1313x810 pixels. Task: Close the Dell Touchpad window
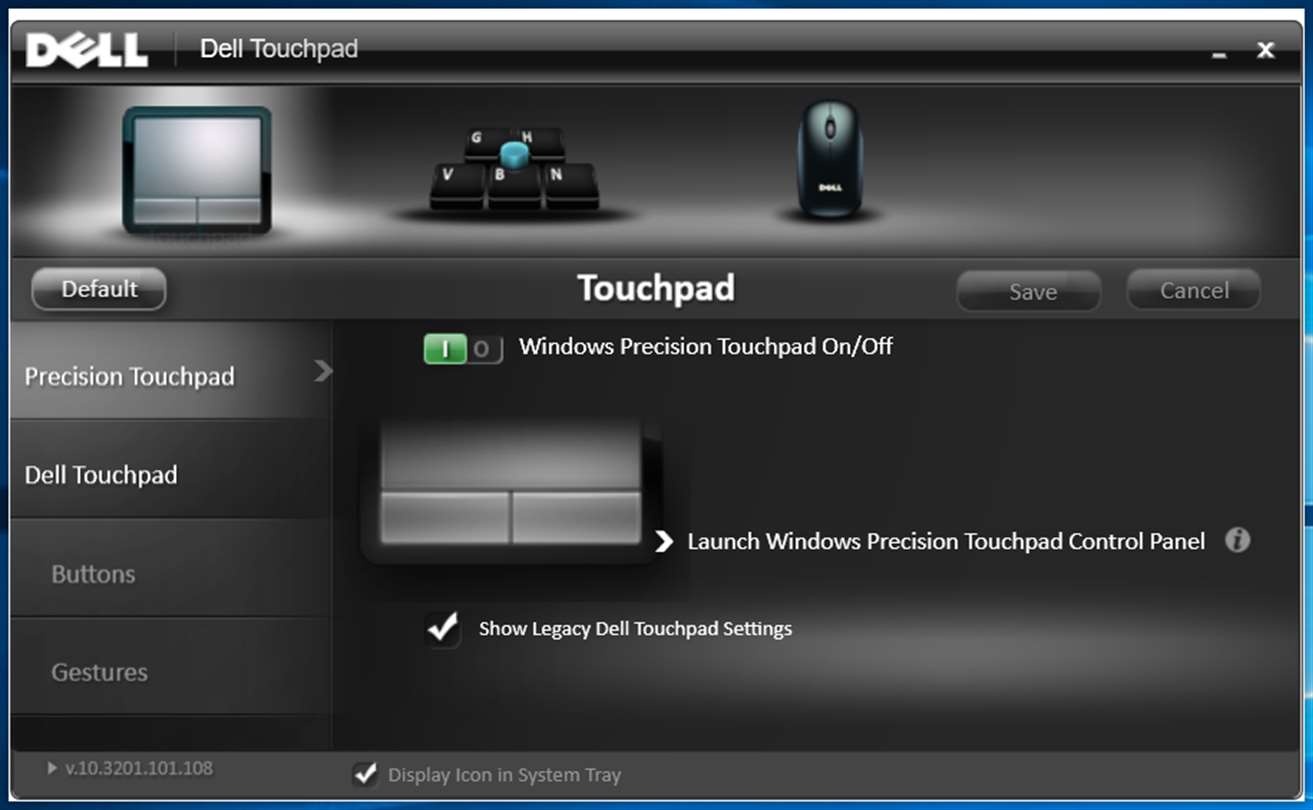pyautogui.click(x=1266, y=50)
